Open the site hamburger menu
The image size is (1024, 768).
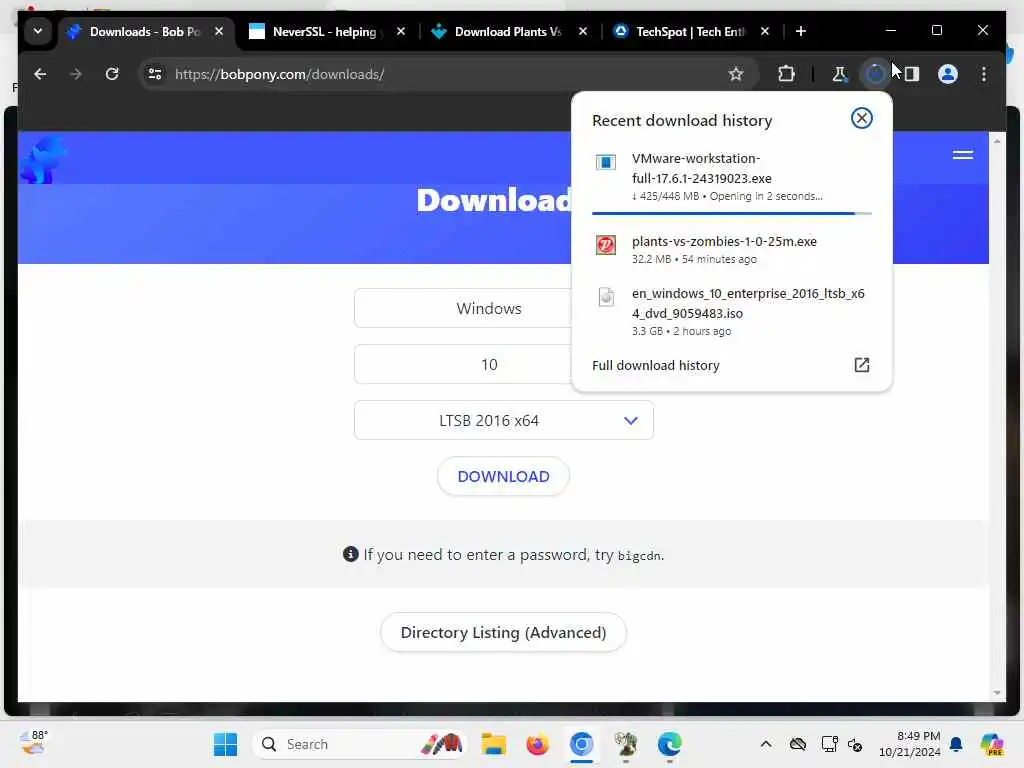(963, 155)
